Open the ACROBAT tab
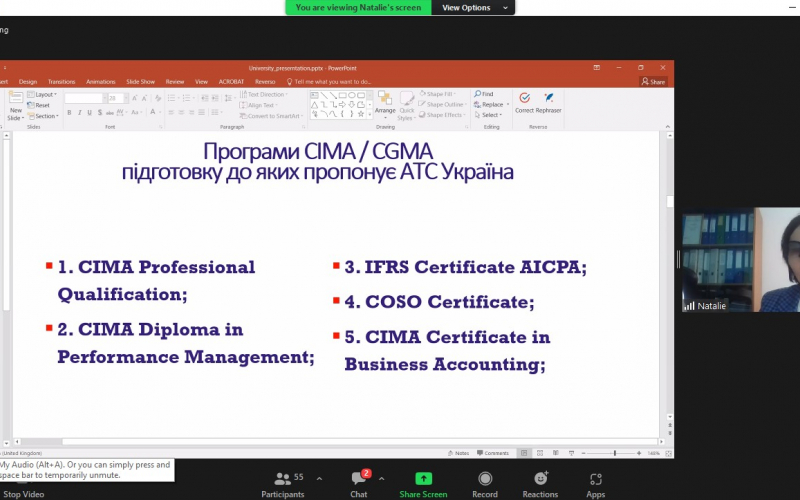The image size is (800, 500). coord(231,82)
